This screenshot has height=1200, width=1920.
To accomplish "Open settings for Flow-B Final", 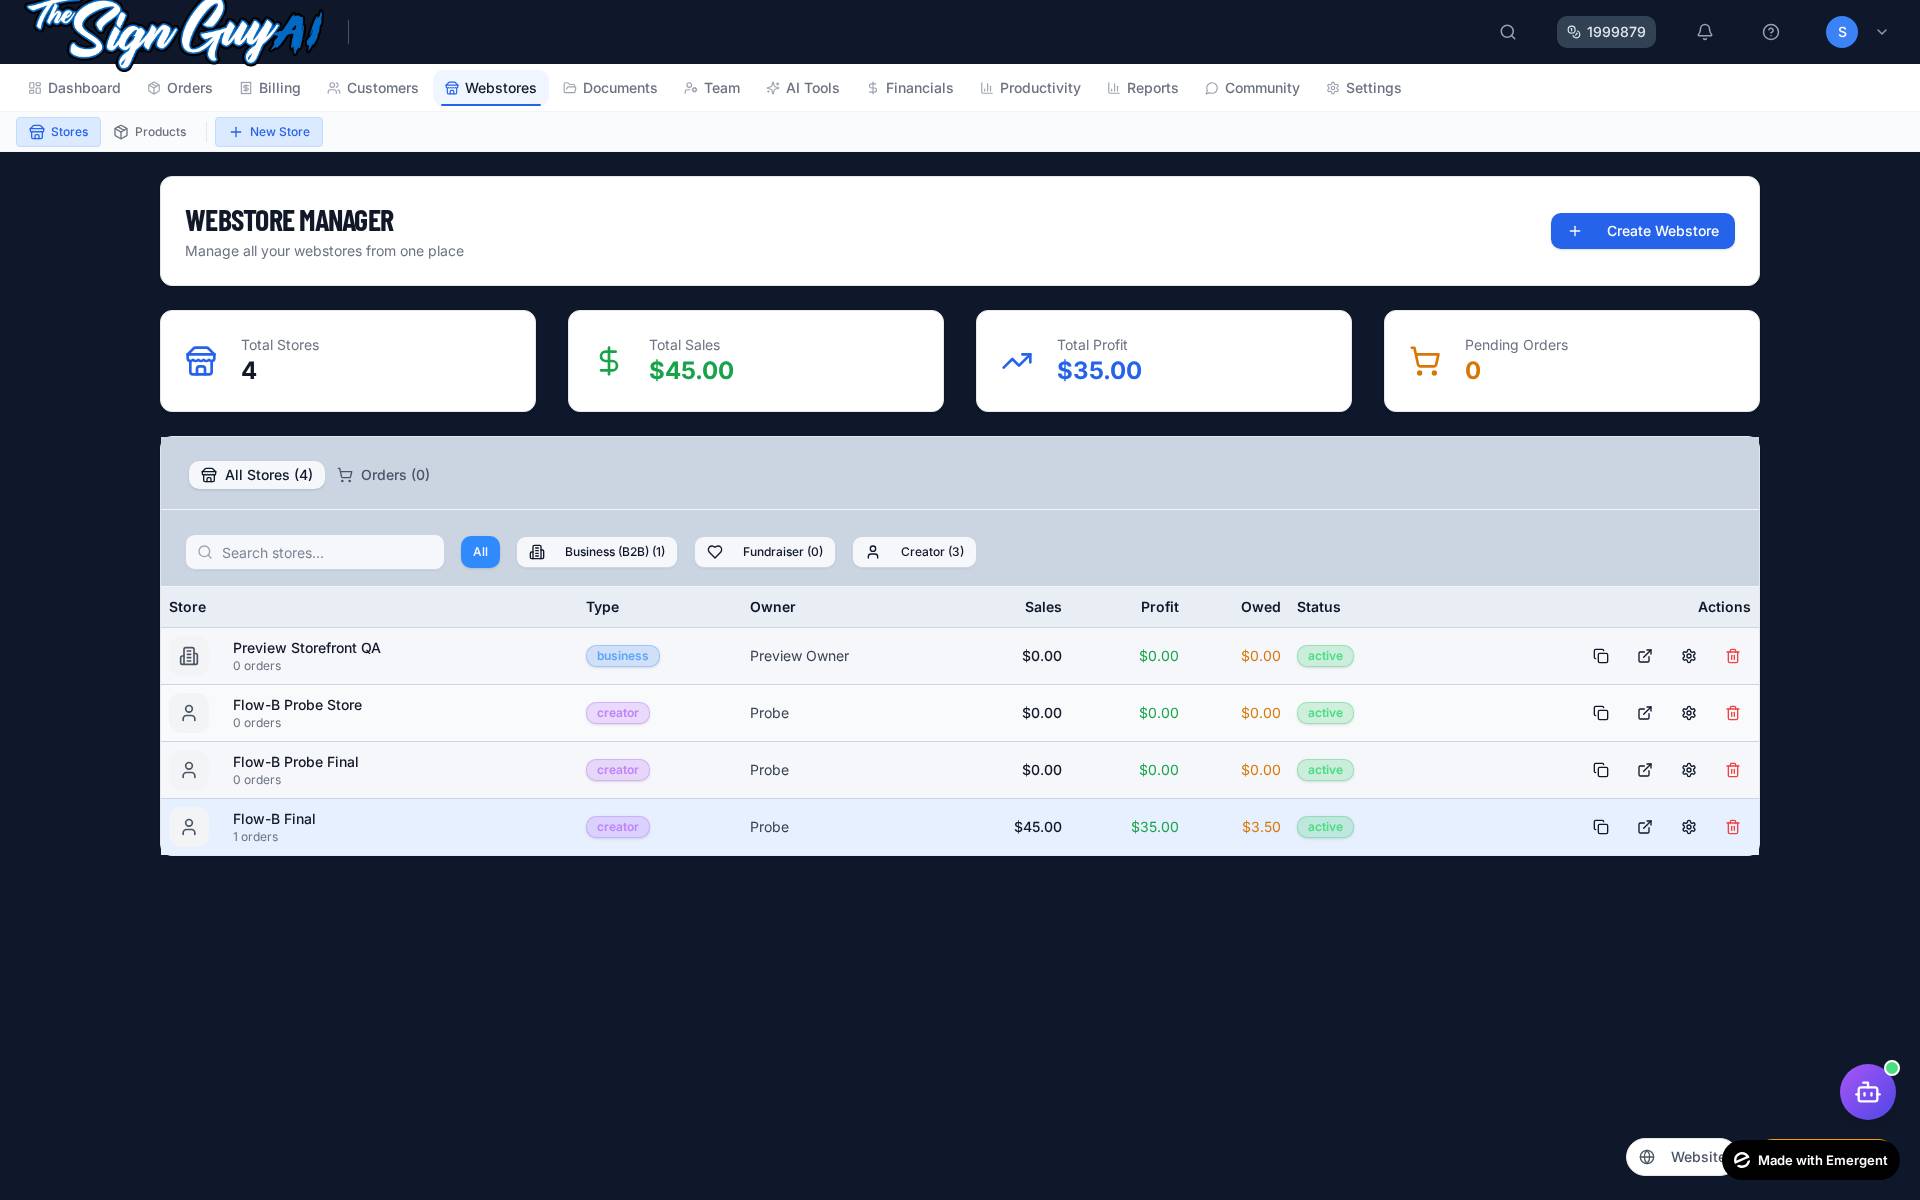I will coord(1689,827).
